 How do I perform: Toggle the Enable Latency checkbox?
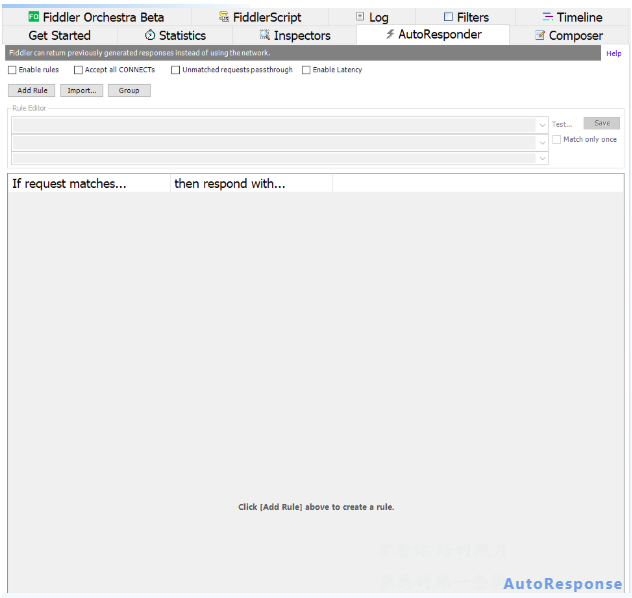[306, 70]
